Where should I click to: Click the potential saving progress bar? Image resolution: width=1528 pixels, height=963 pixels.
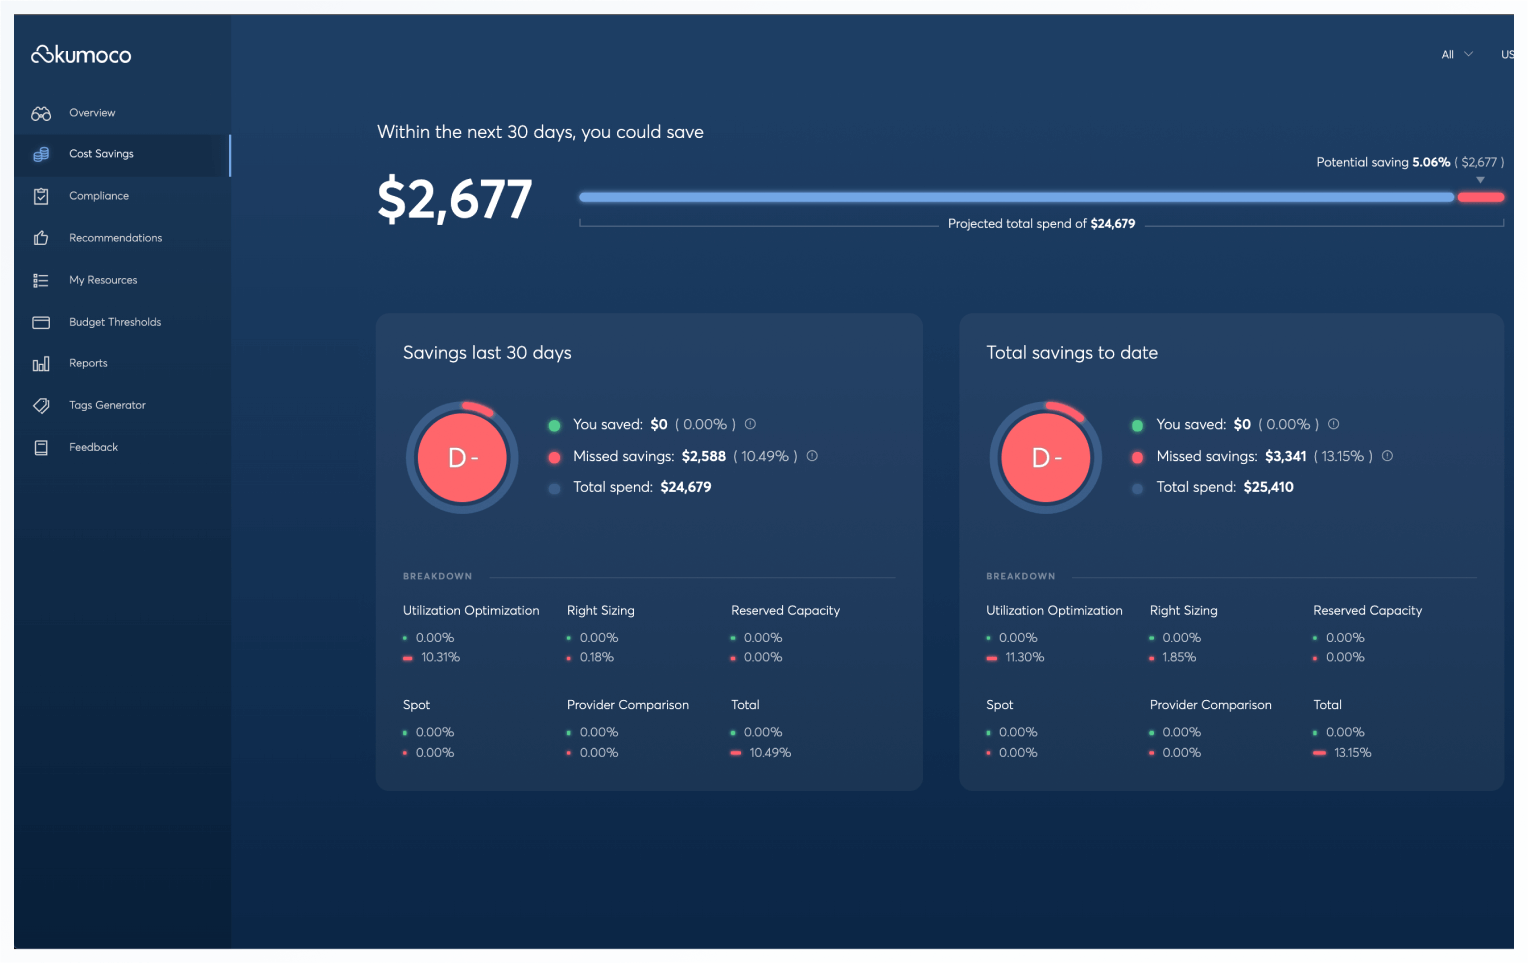pyautogui.click(x=1015, y=197)
